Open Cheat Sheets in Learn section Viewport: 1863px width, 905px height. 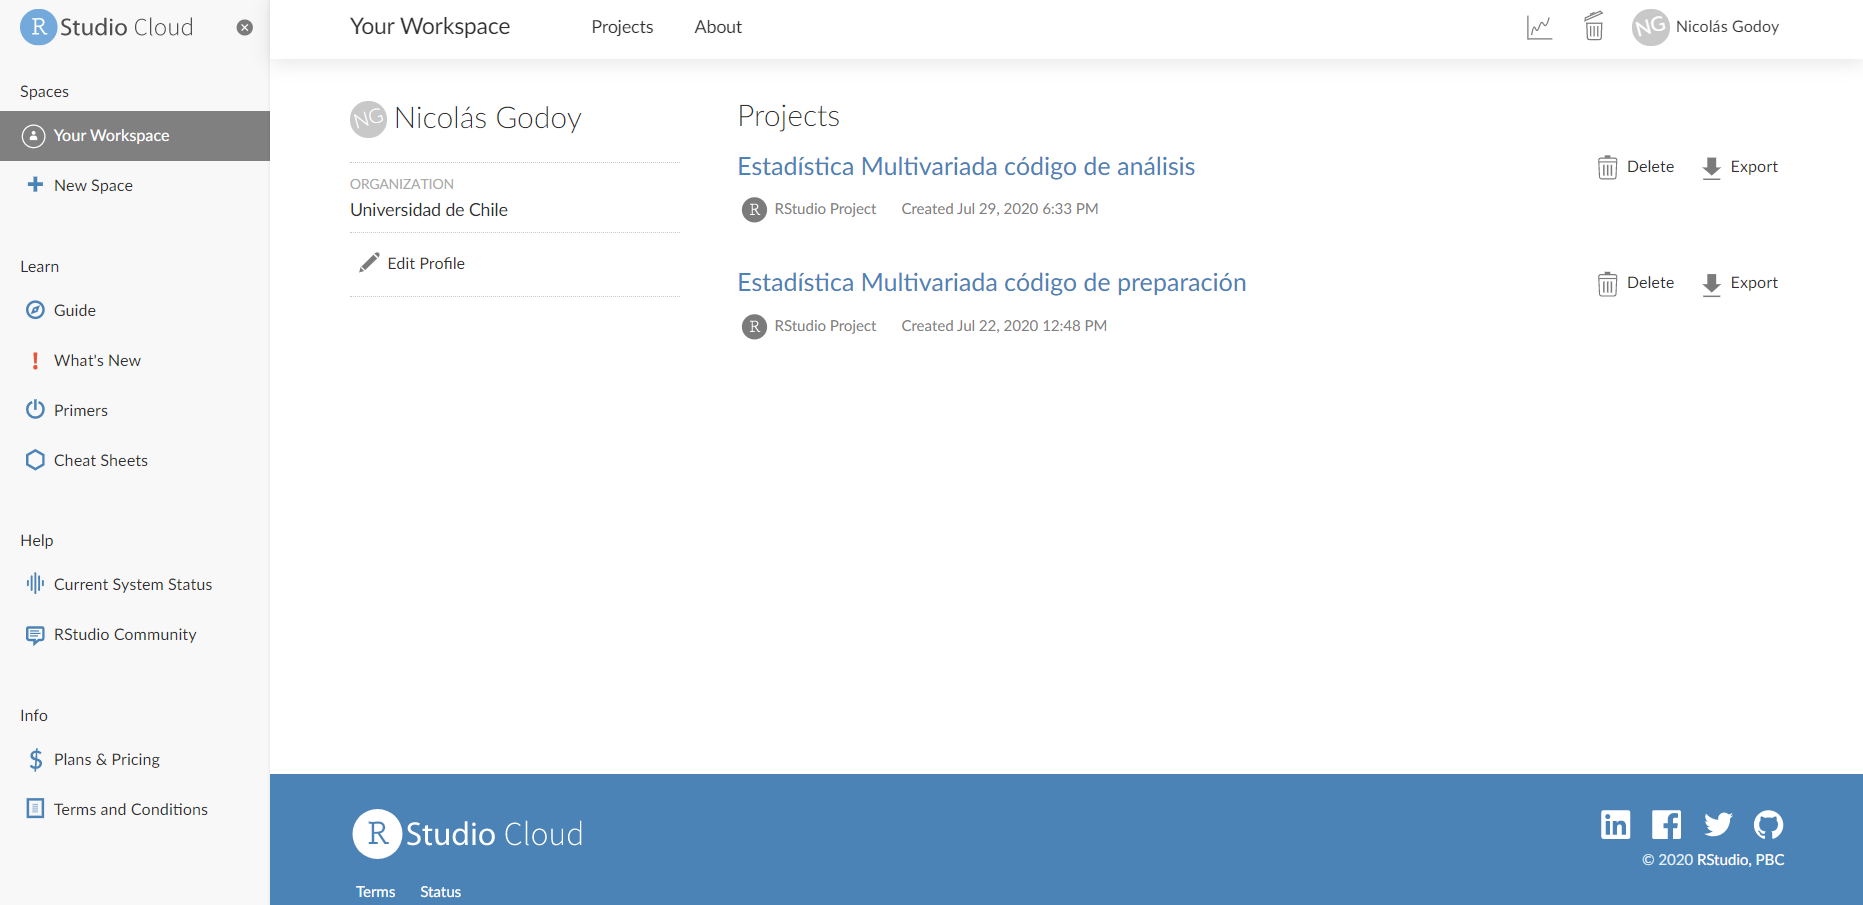point(100,460)
